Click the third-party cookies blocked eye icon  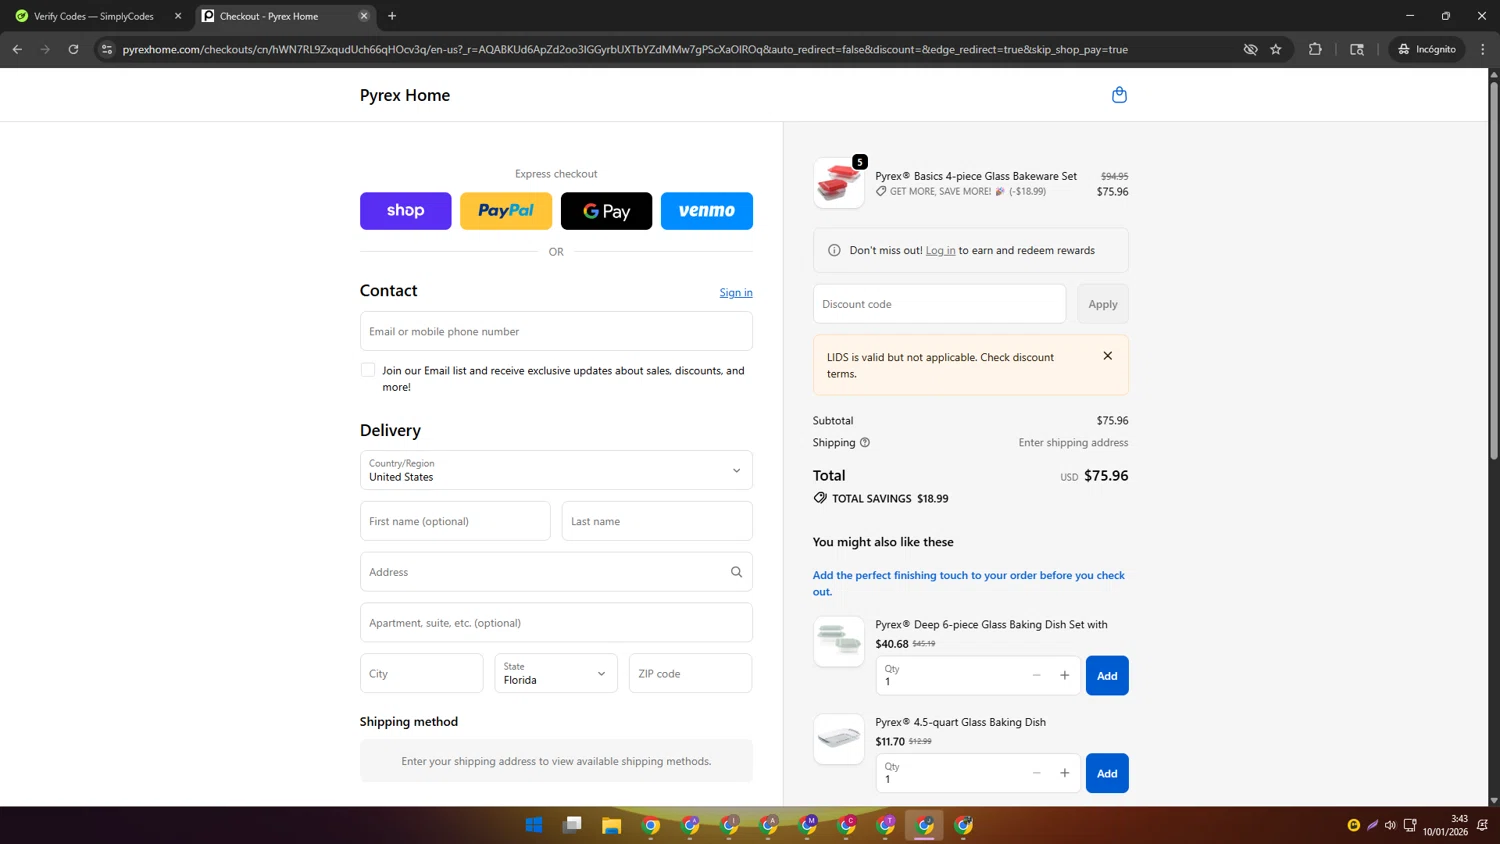[x=1250, y=49]
